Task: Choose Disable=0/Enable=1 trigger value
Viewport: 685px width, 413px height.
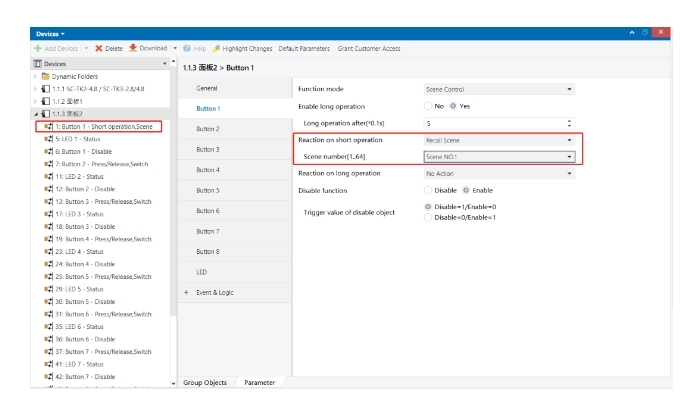Action: [x=429, y=217]
